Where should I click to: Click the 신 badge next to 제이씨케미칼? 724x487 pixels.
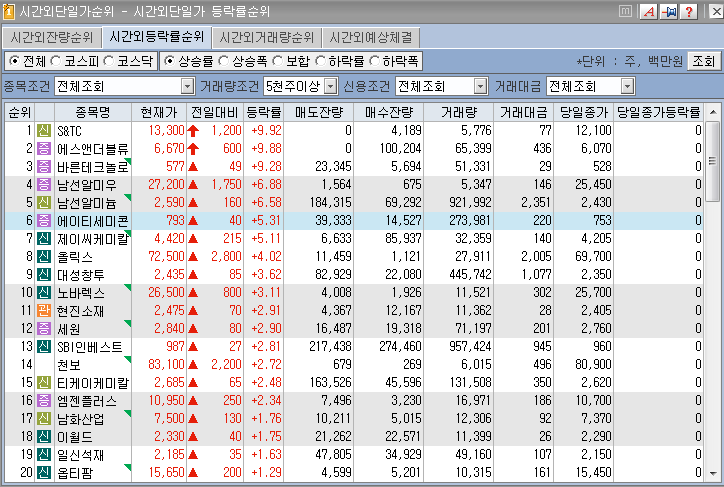coord(44,239)
